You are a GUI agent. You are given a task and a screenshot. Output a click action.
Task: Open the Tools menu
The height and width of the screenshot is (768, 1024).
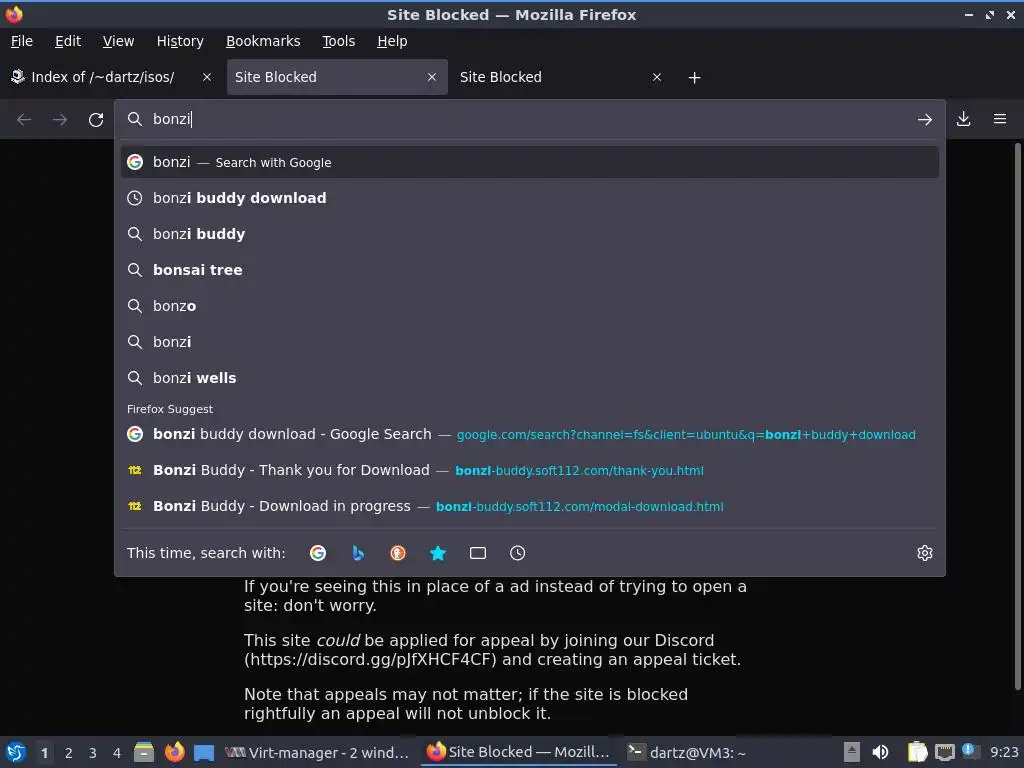pos(338,41)
